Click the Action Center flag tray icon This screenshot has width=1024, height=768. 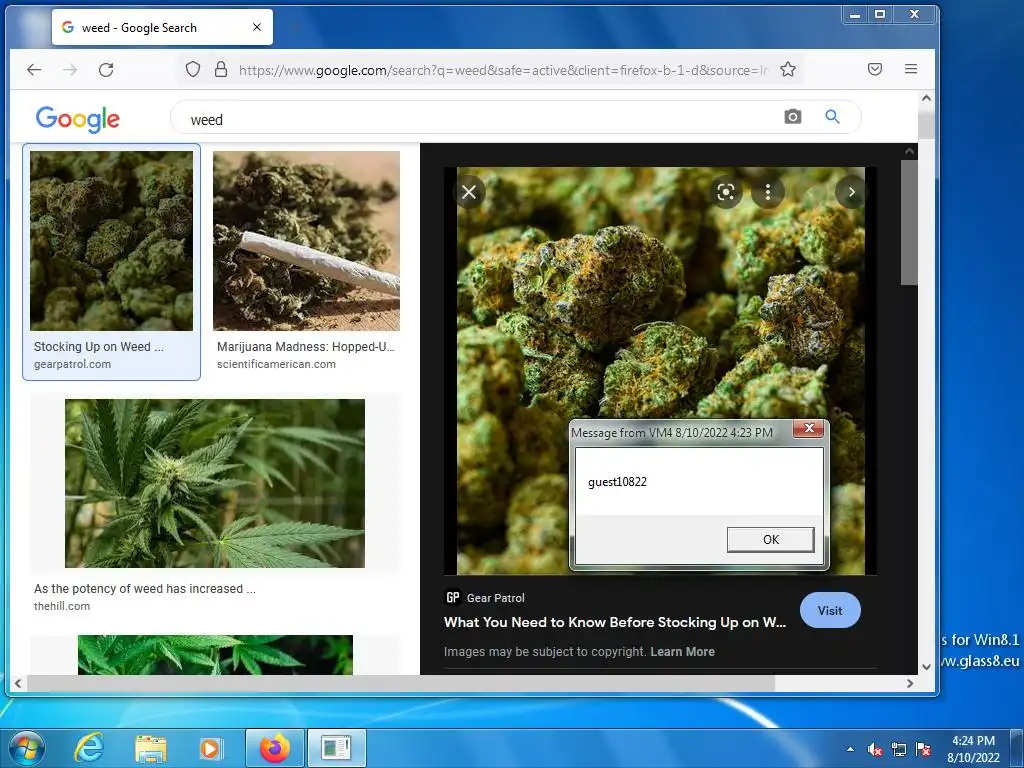(x=923, y=749)
